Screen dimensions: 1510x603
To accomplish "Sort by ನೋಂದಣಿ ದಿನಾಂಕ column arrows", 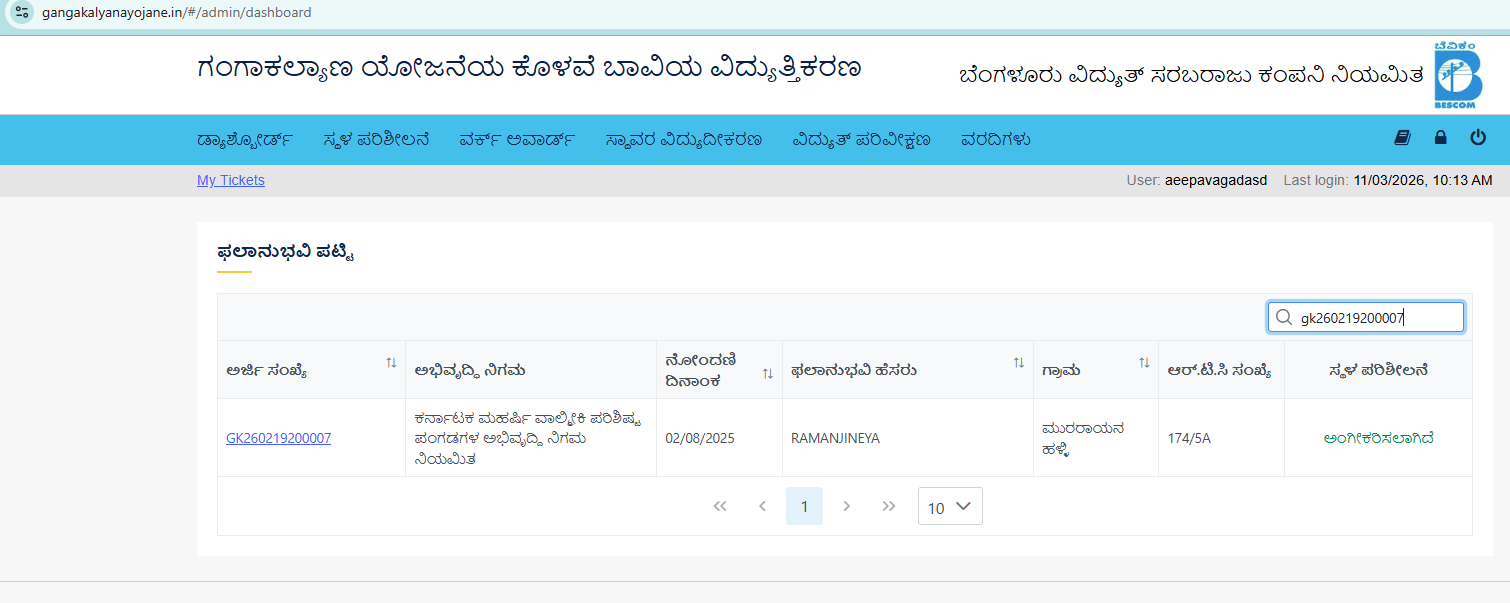I will pos(768,373).
